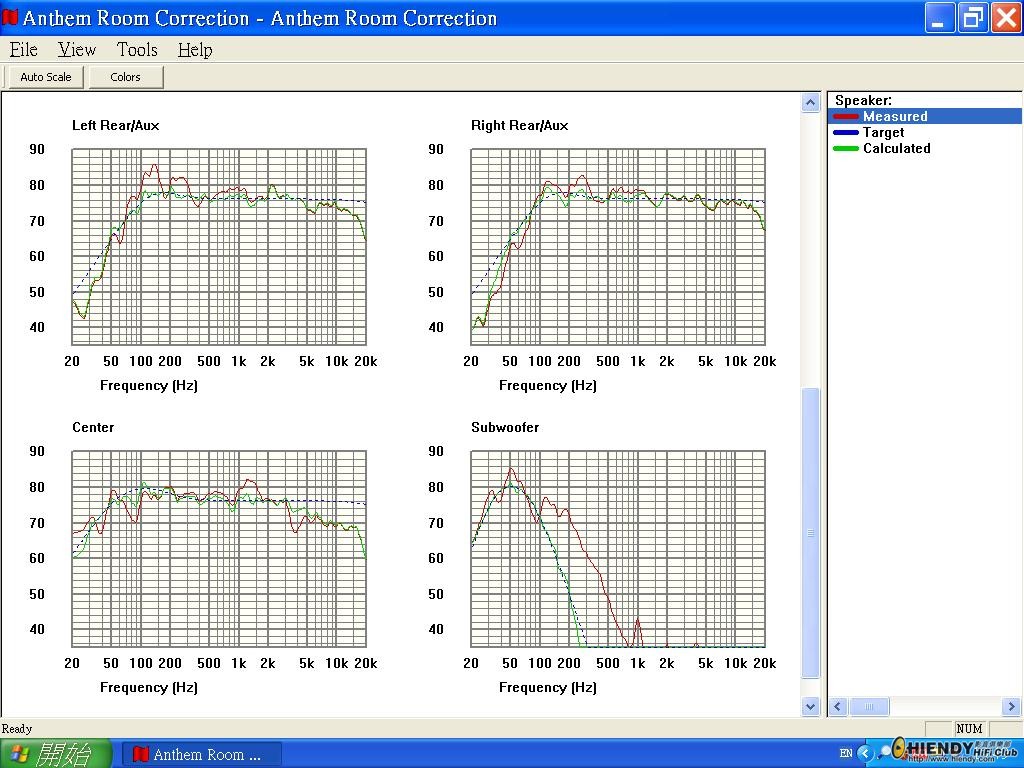Click the Anthem Room taskbar button
This screenshot has height=768, width=1024.
coord(202,754)
